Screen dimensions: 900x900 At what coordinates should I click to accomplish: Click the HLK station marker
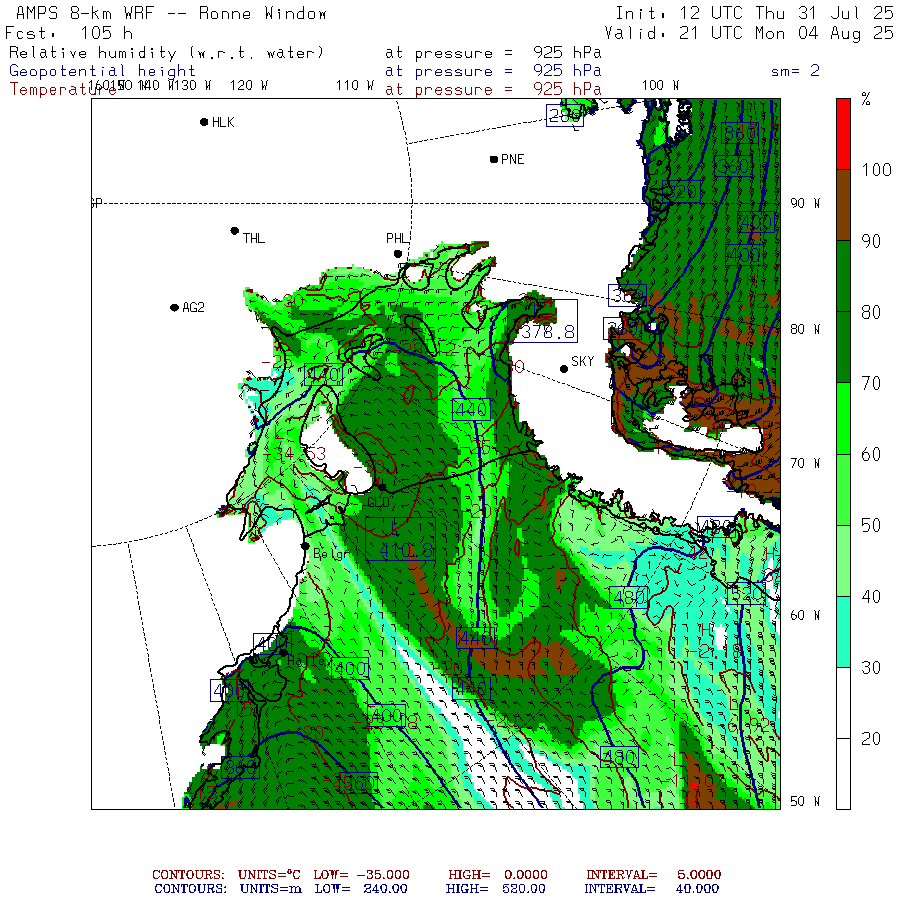point(204,122)
